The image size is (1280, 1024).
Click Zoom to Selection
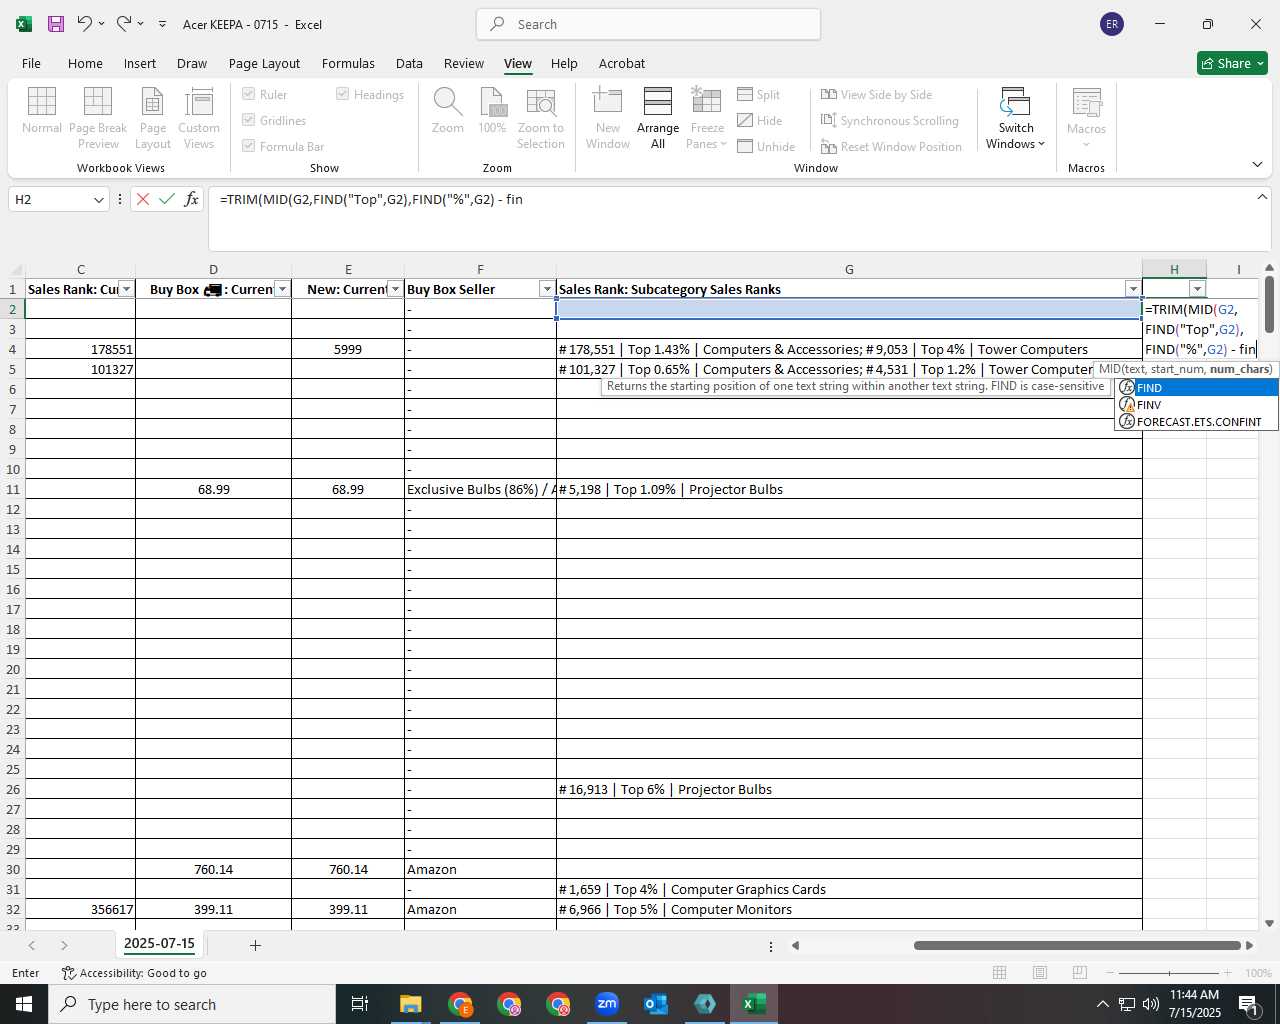pos(541,118)
